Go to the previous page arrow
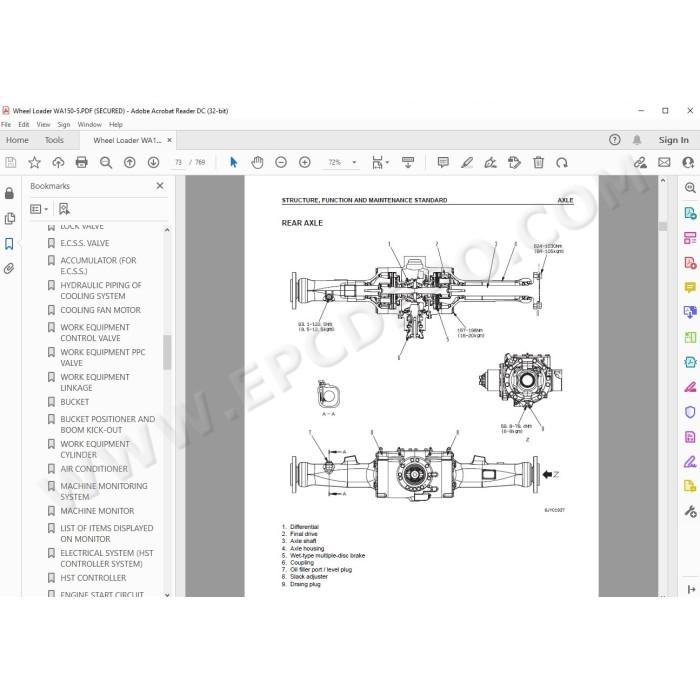 (129, 162)
